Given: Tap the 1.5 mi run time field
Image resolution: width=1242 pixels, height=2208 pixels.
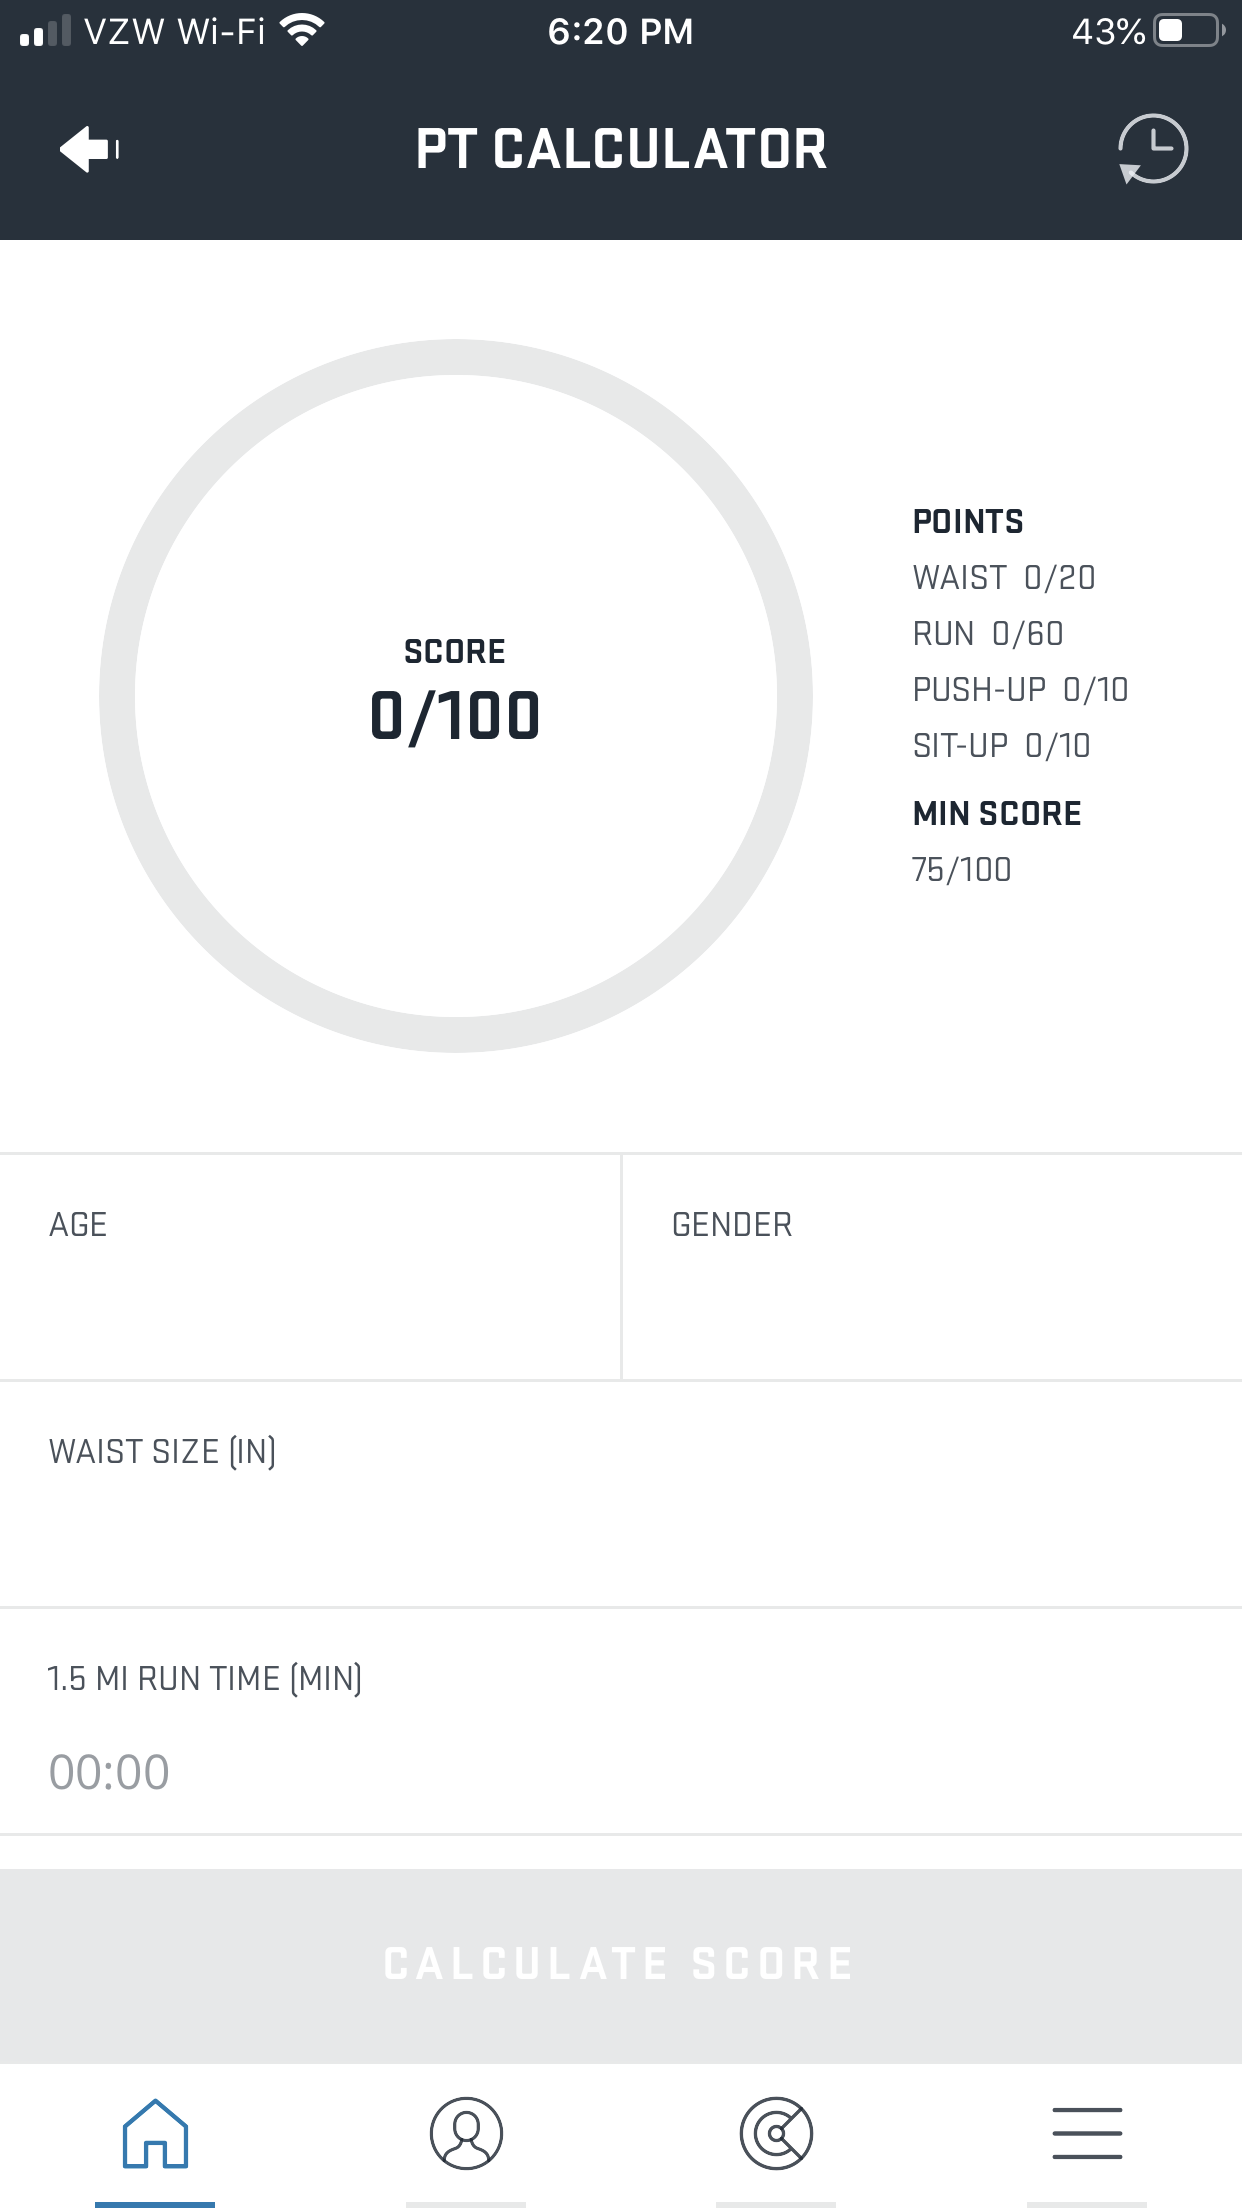Looking at the screenshot, I should 620,1740.
